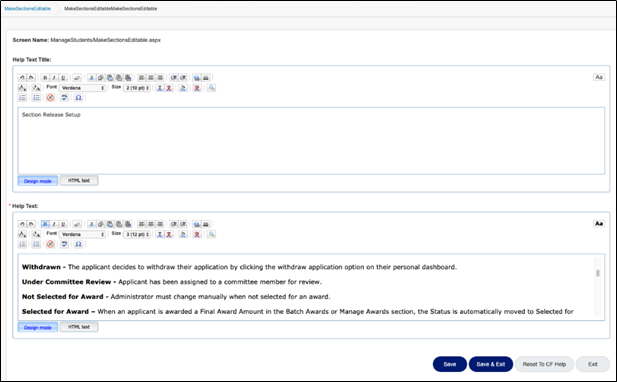
Task: Align right in Help Text Title editor
Action: (160, 78)
